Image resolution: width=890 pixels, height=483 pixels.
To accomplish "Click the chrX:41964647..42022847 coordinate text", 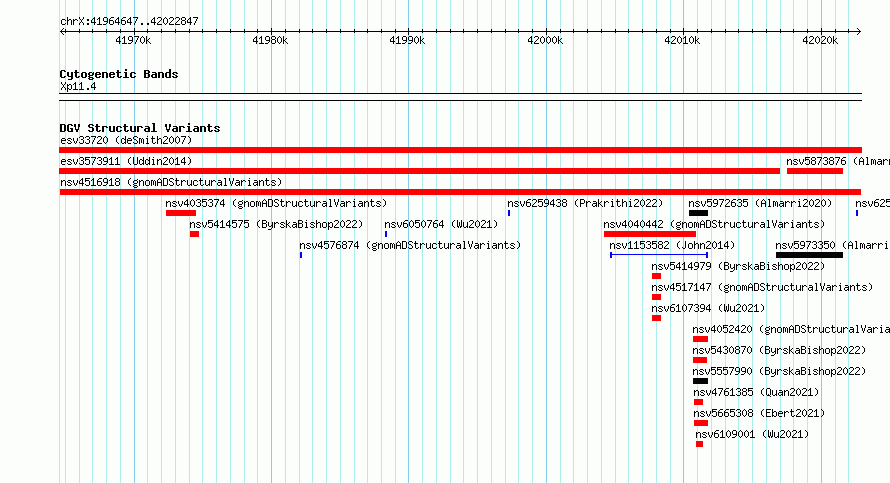I will coord(129,21).
